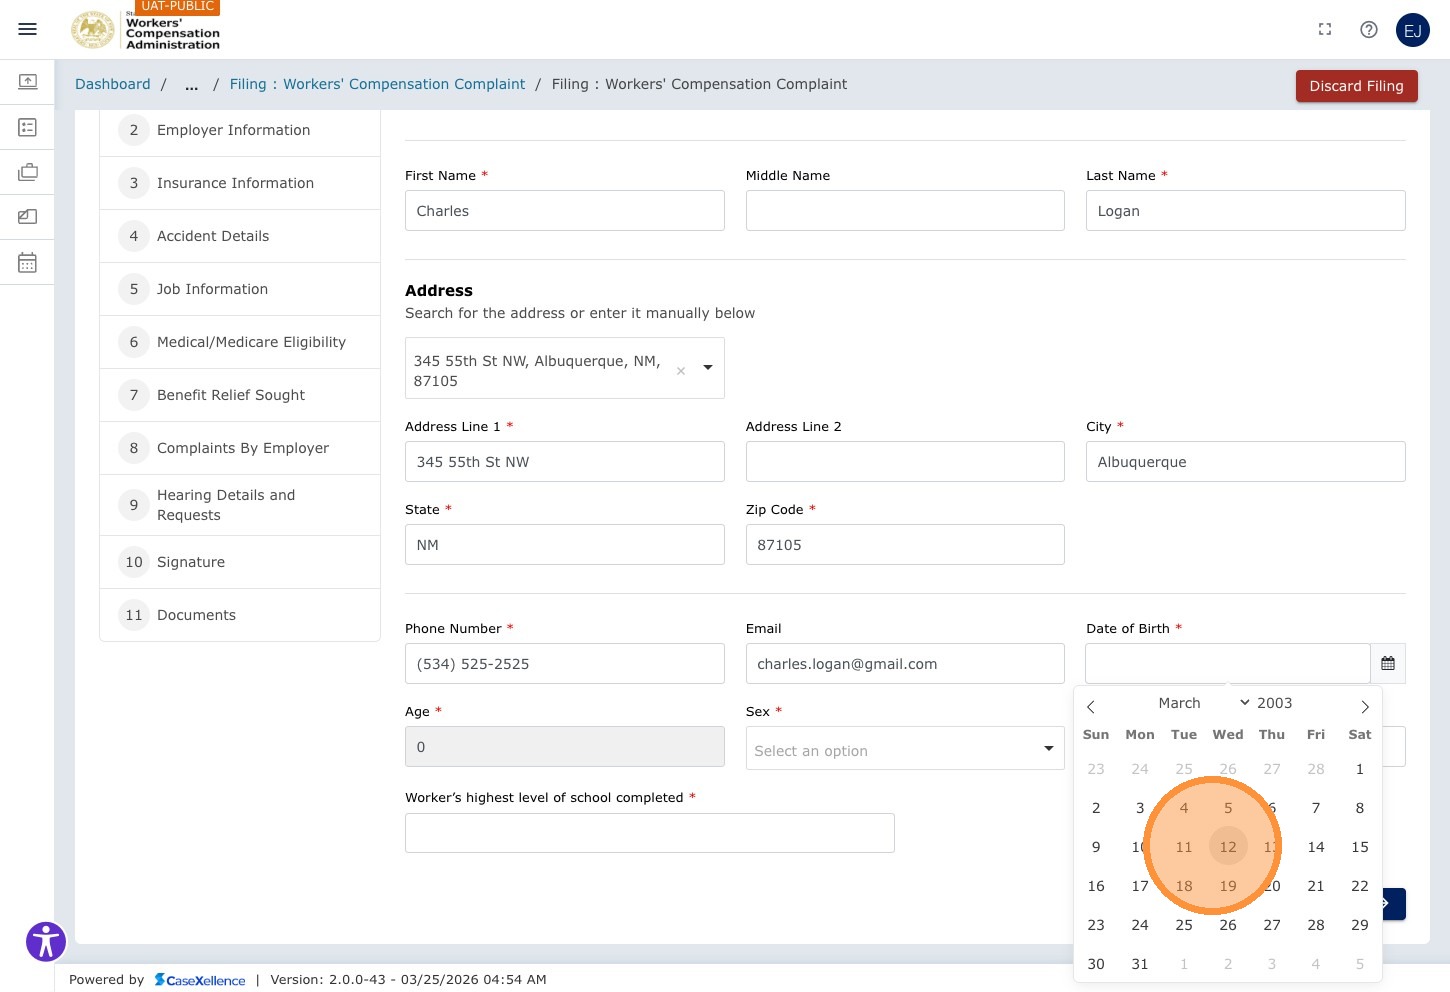Viewport: 1450px width, 992px height.
Task: Select March 12 in the calendar
Action: point(1228,847)
